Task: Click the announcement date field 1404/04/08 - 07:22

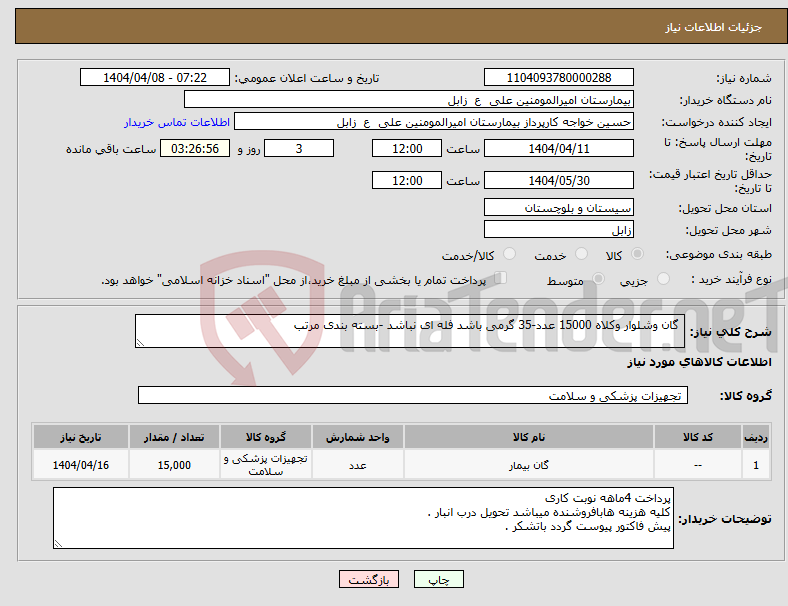Action: point(155,77)
